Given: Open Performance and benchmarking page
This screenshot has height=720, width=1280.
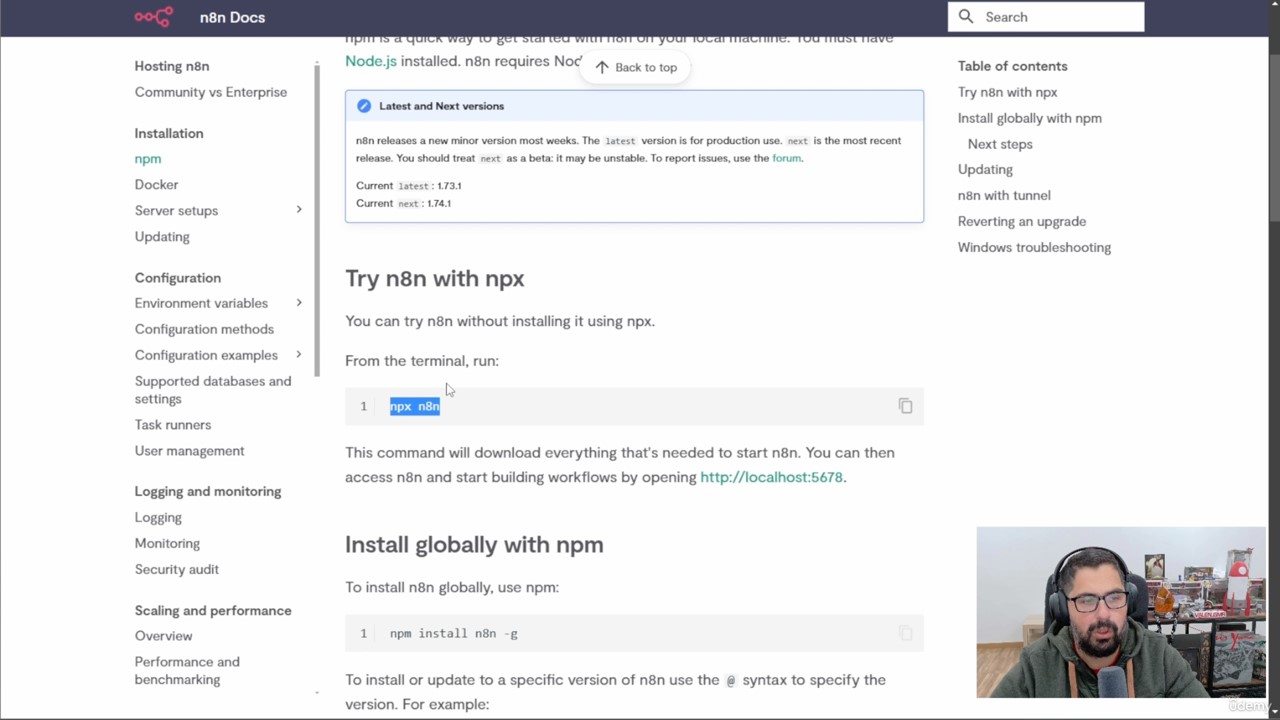Looking at the screenshot, I should pos(187,671).
